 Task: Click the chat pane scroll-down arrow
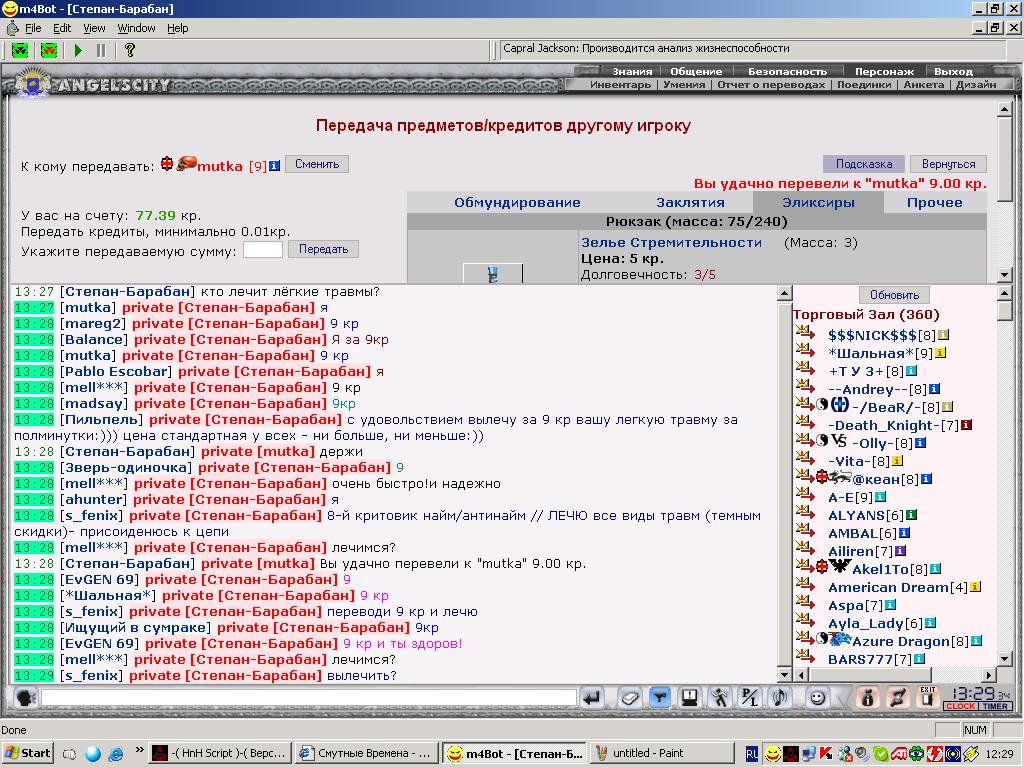(785, 675)
